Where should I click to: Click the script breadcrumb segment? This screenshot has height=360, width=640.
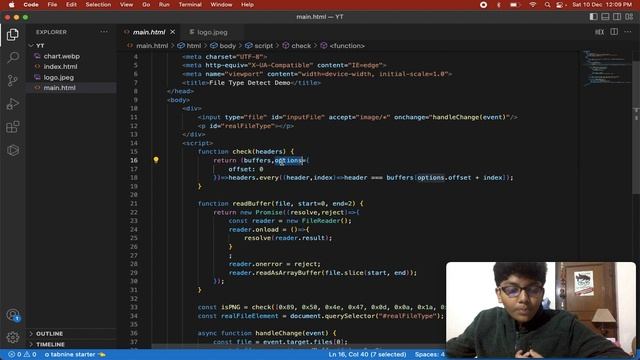[x=263, y=46]
